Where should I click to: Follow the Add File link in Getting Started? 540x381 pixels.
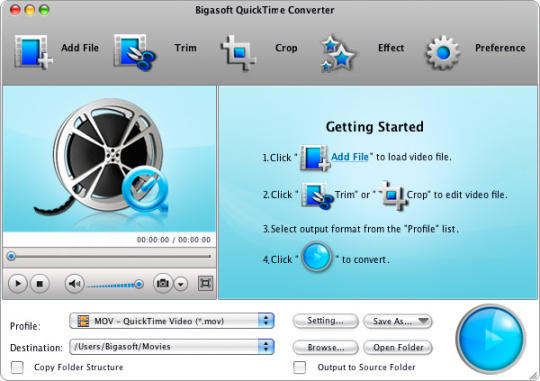(350, 157)
